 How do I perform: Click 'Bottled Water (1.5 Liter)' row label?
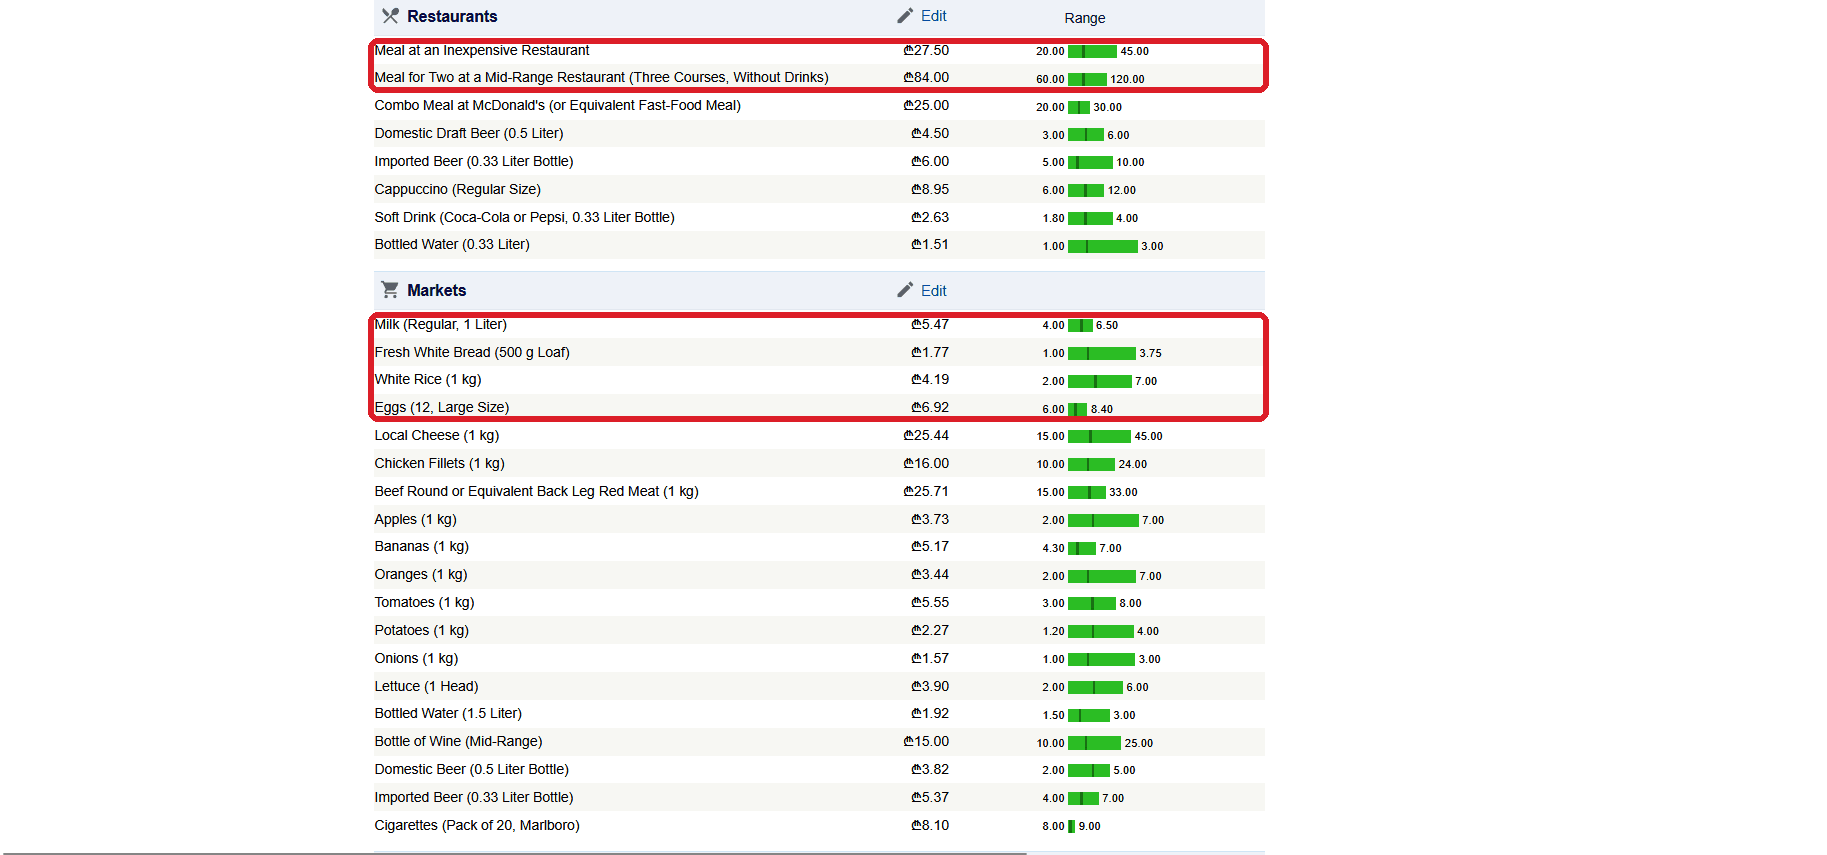pos(448,713)
